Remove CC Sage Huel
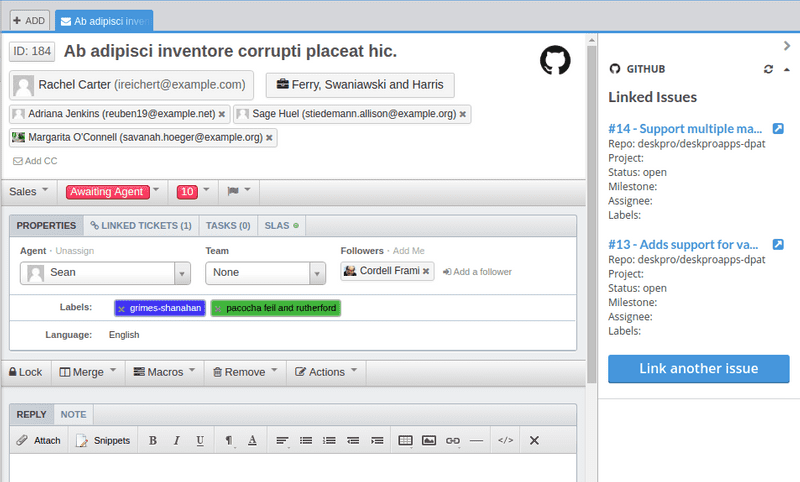The height and width of the screenshot is (482, 800). [x=463, y=114]
